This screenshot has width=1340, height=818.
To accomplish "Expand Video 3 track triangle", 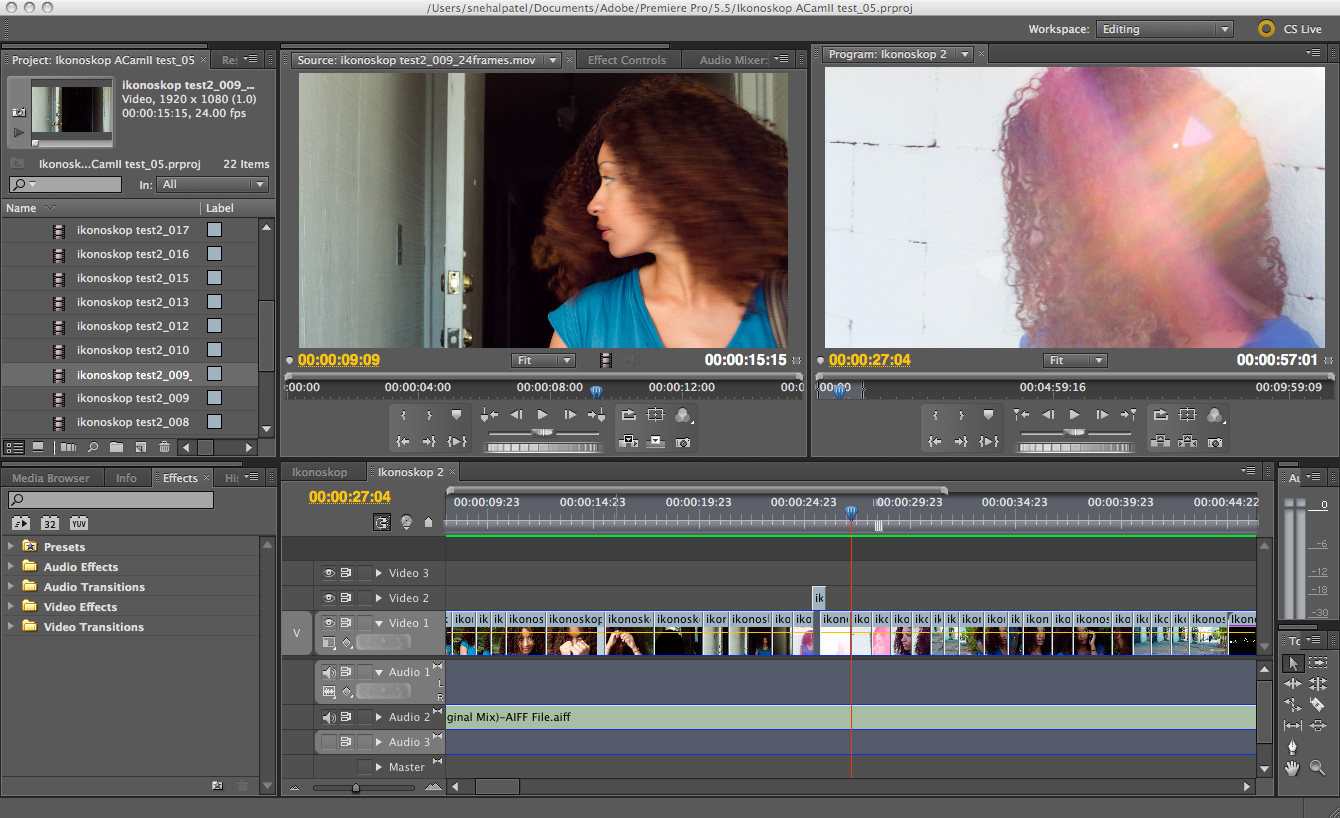I will [379, 573].
